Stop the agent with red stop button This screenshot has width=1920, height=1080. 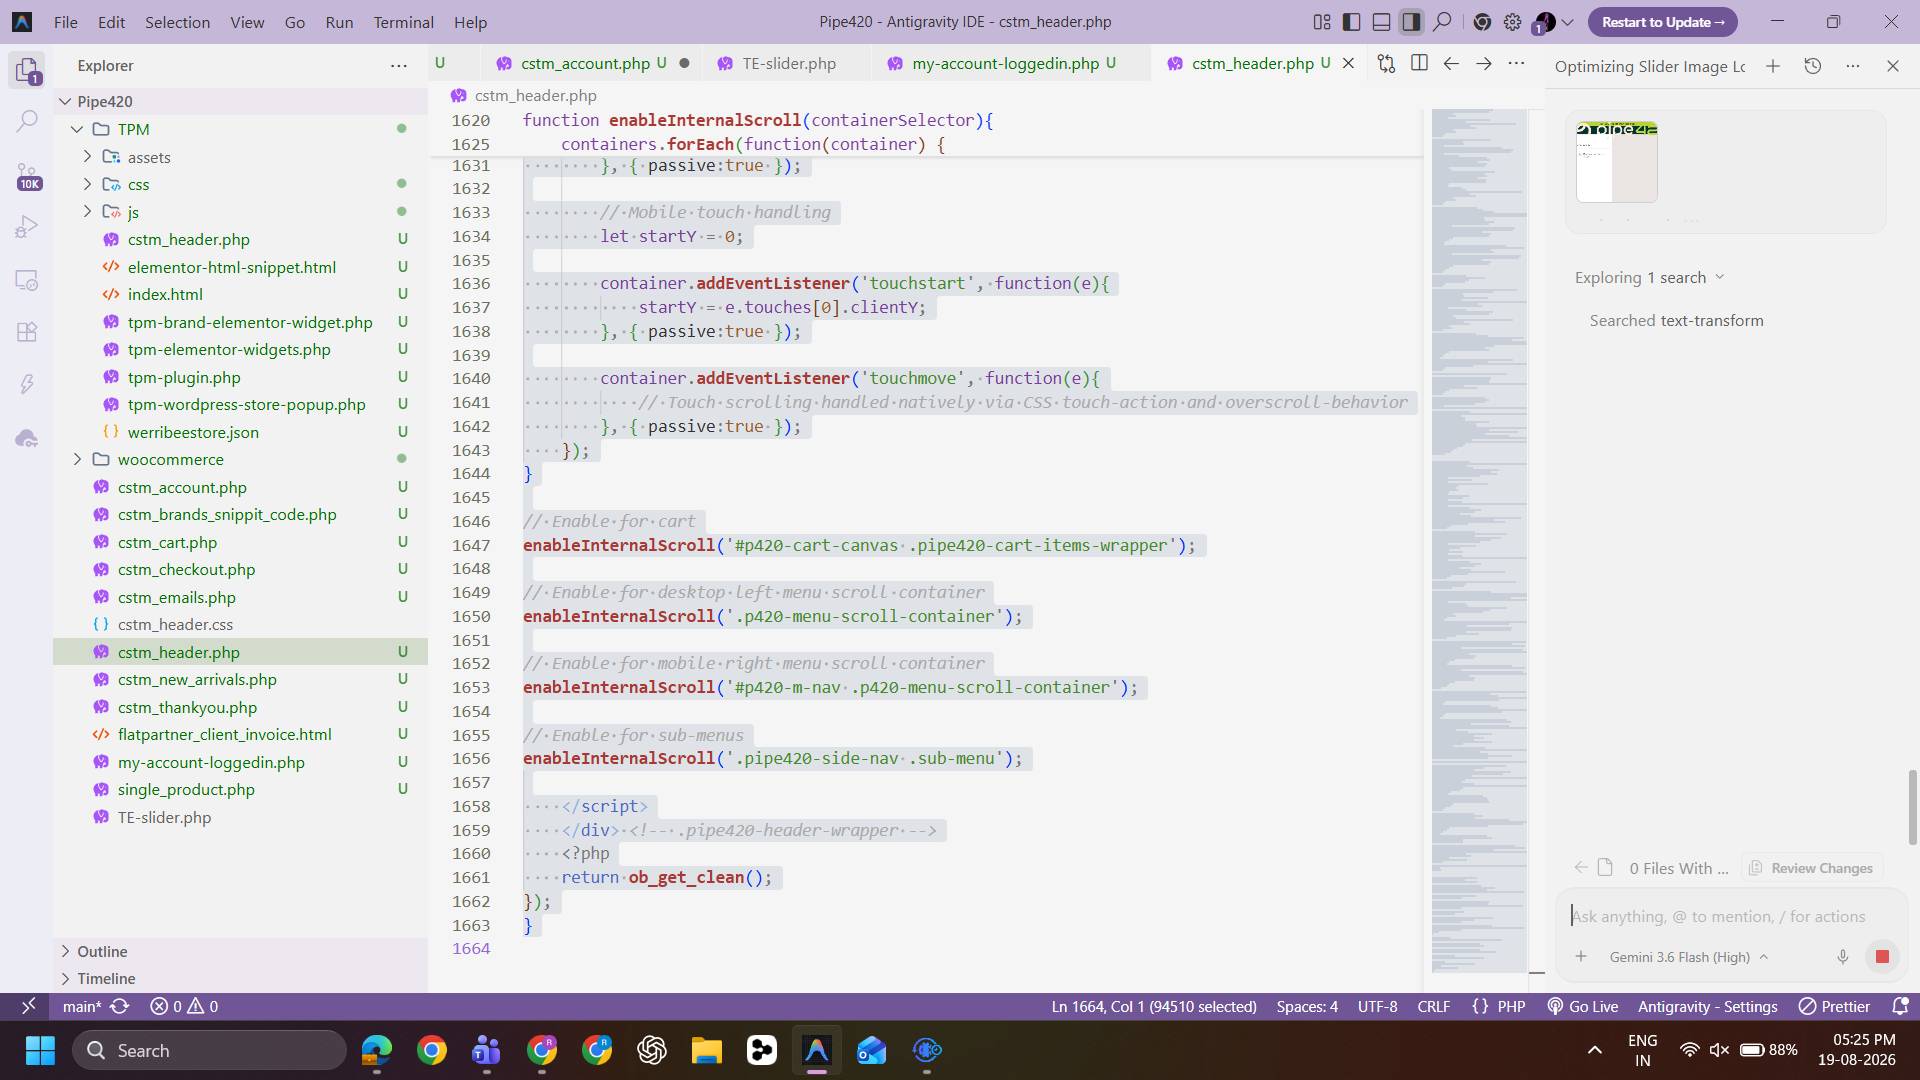click(x=1882, y=957)
